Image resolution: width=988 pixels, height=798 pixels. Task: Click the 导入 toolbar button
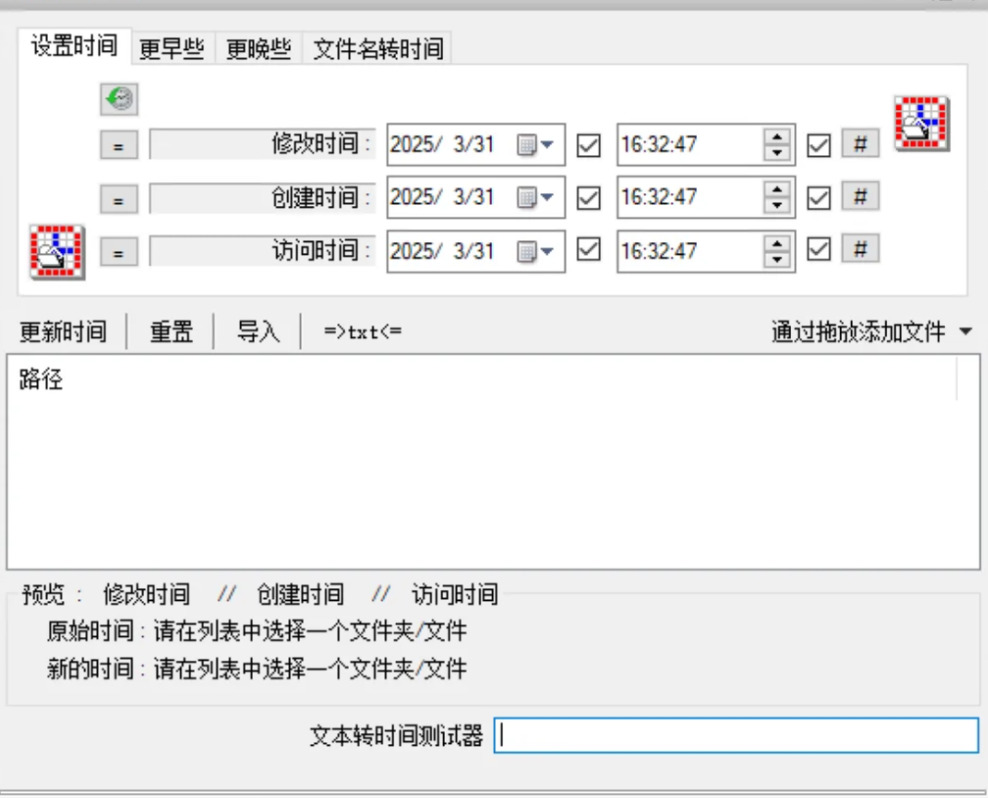click(258, 332)
